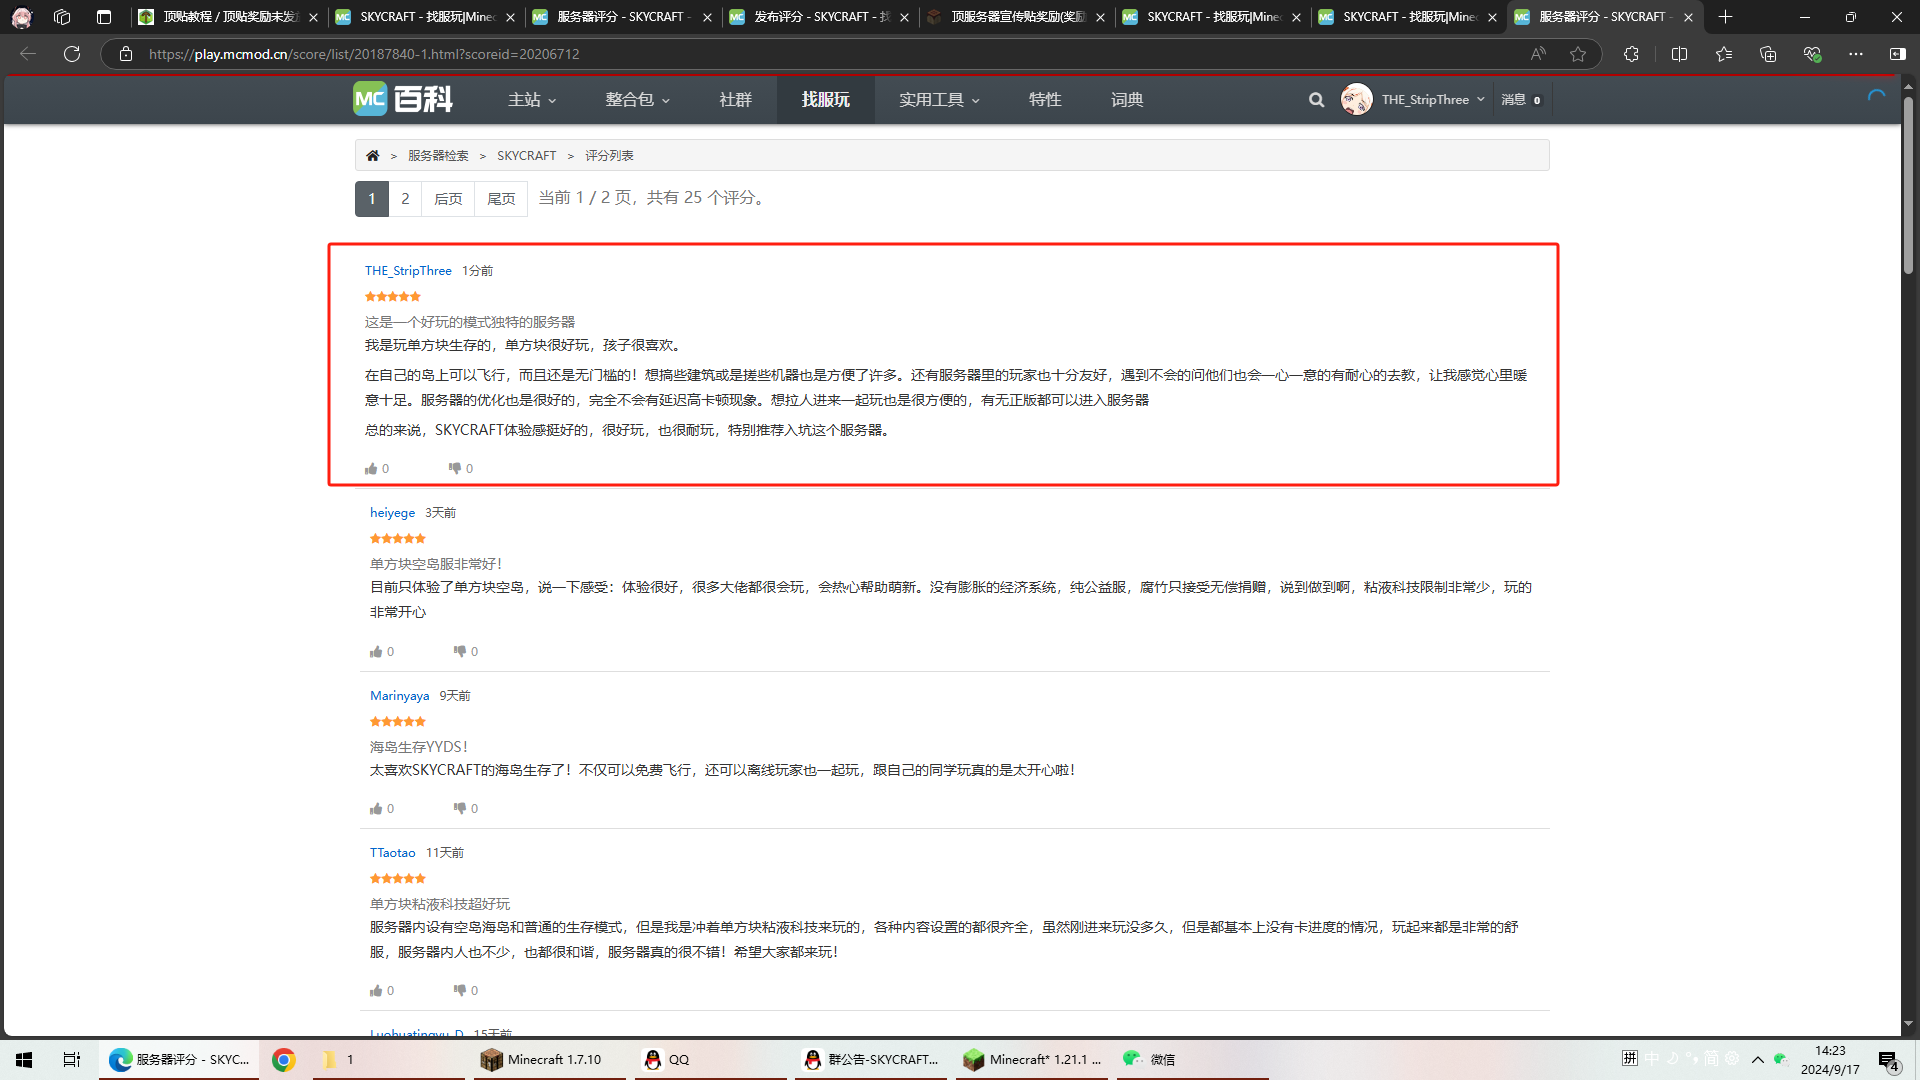This screenshot has width=1920, height=1080.
Task: View site information lock icon
Action: tap(126, 54)
